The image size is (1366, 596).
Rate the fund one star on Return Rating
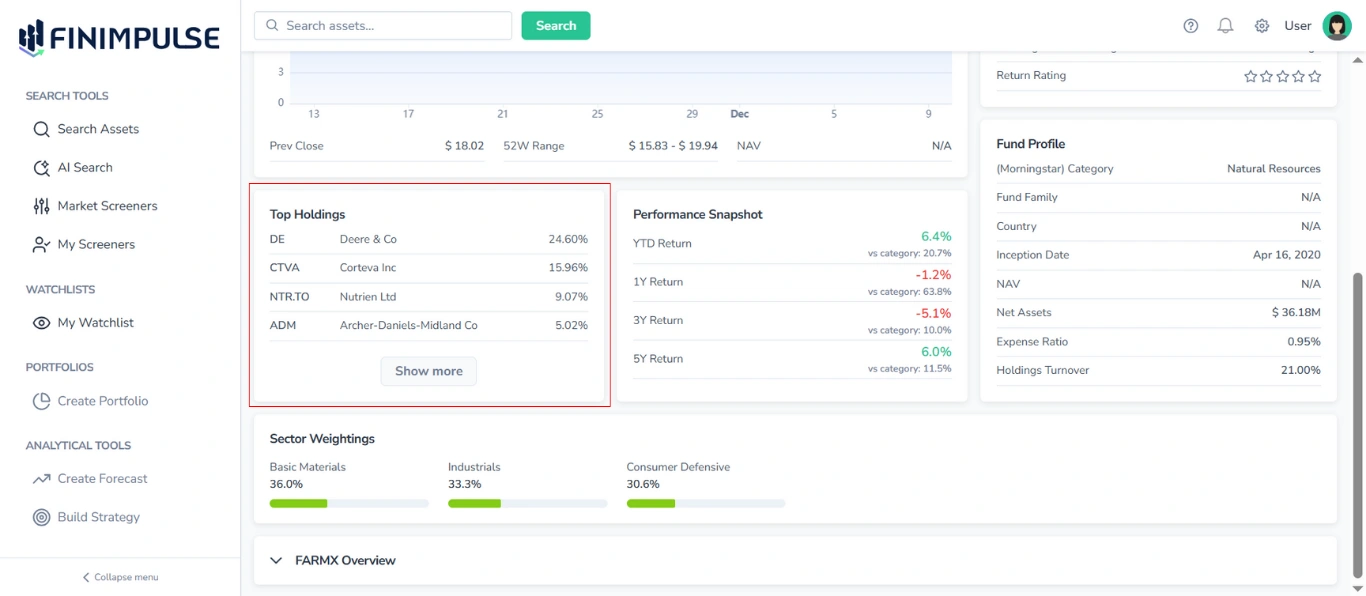pyautogui.click(x=1251, y=75)
